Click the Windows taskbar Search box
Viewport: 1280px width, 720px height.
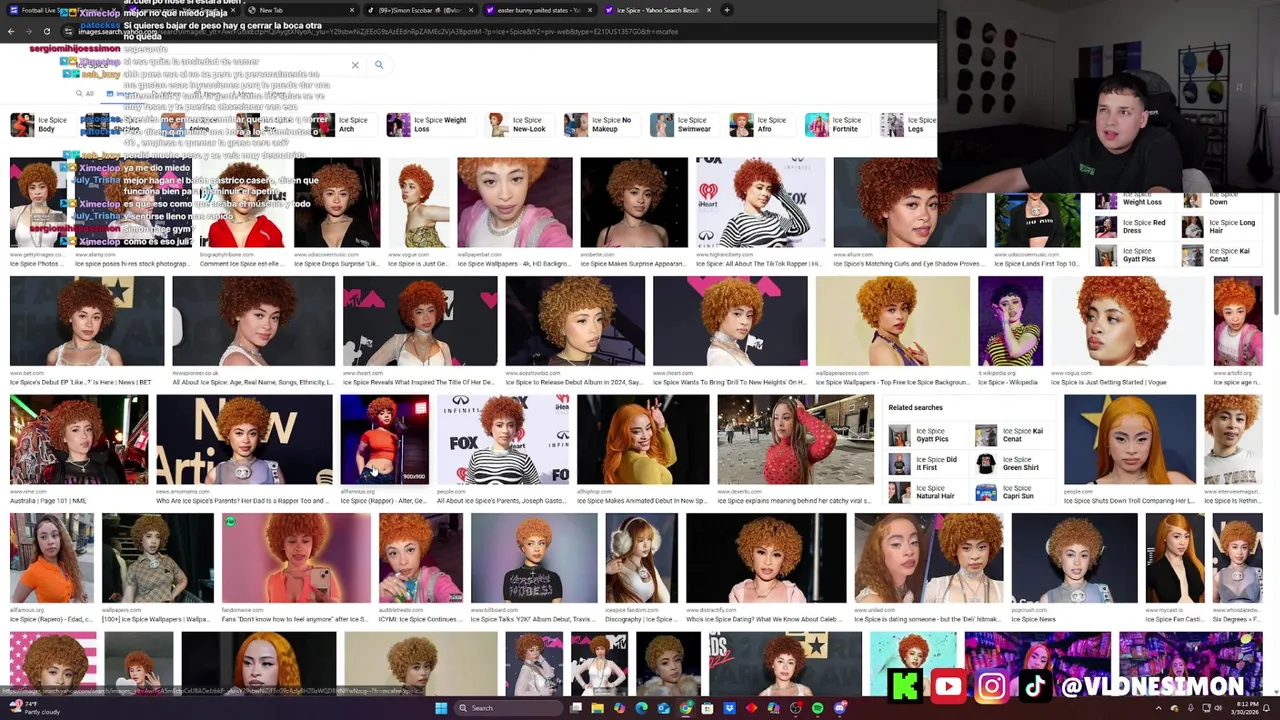coord(508,708)
